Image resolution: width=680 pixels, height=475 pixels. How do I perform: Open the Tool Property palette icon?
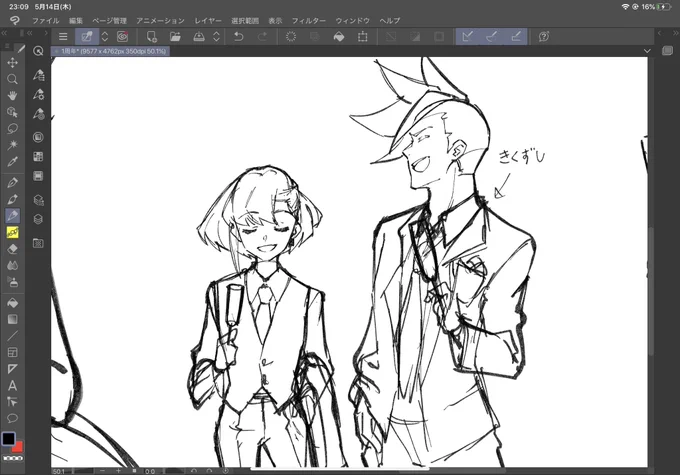click(38, 95)
